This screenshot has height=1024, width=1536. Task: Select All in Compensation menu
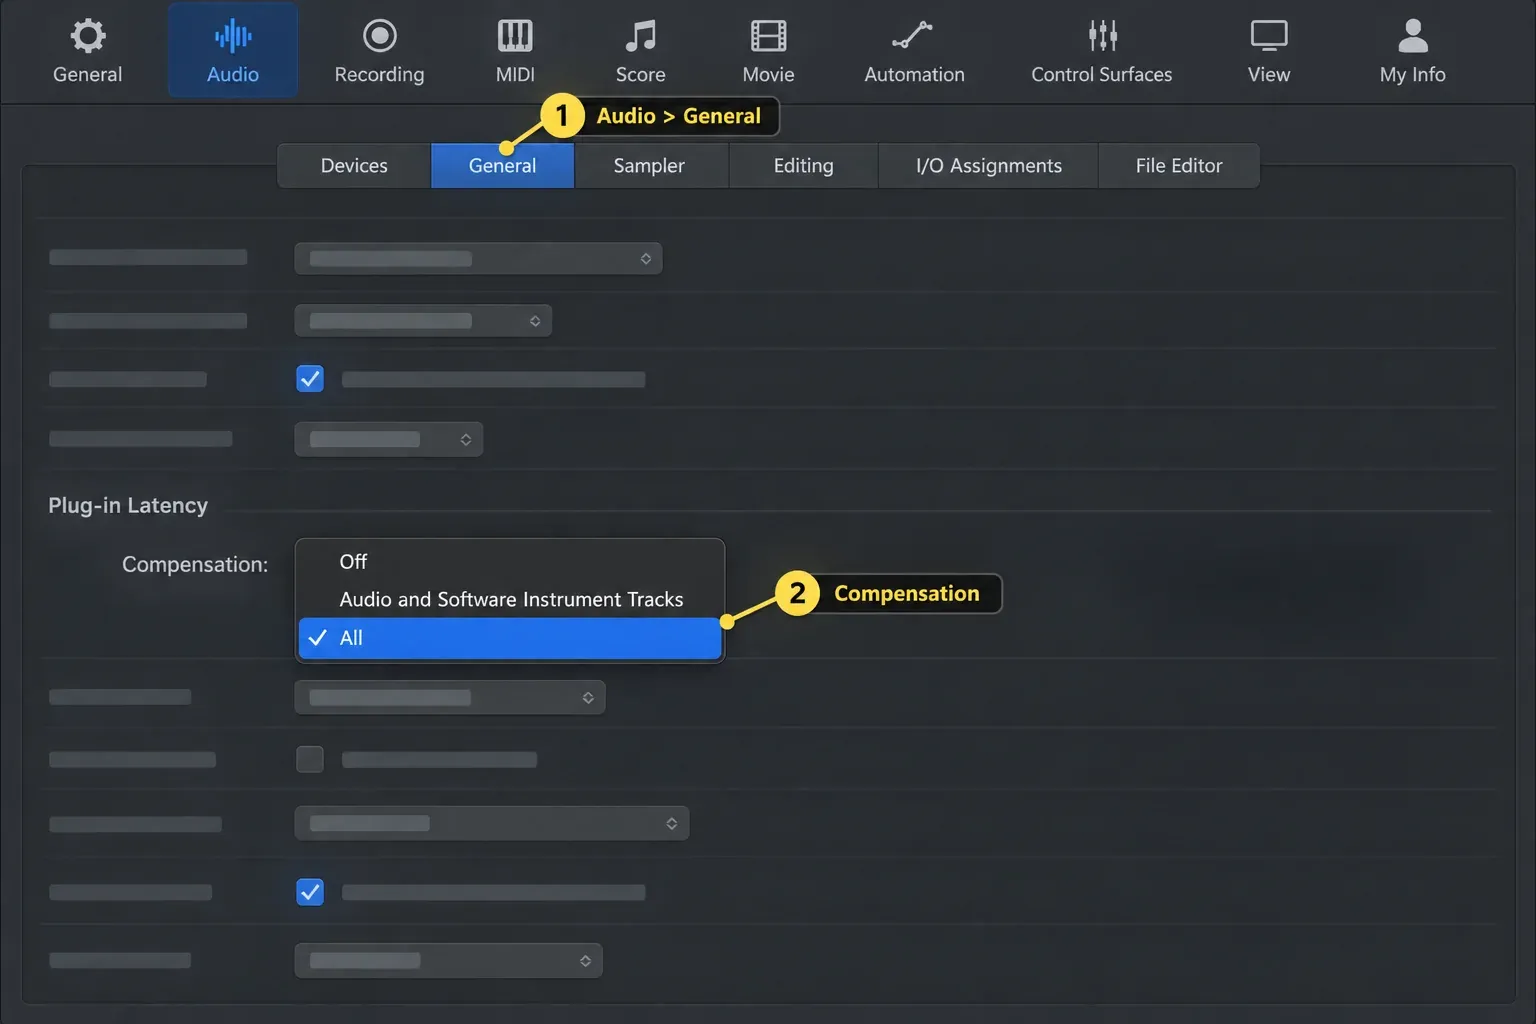point(510,638)
